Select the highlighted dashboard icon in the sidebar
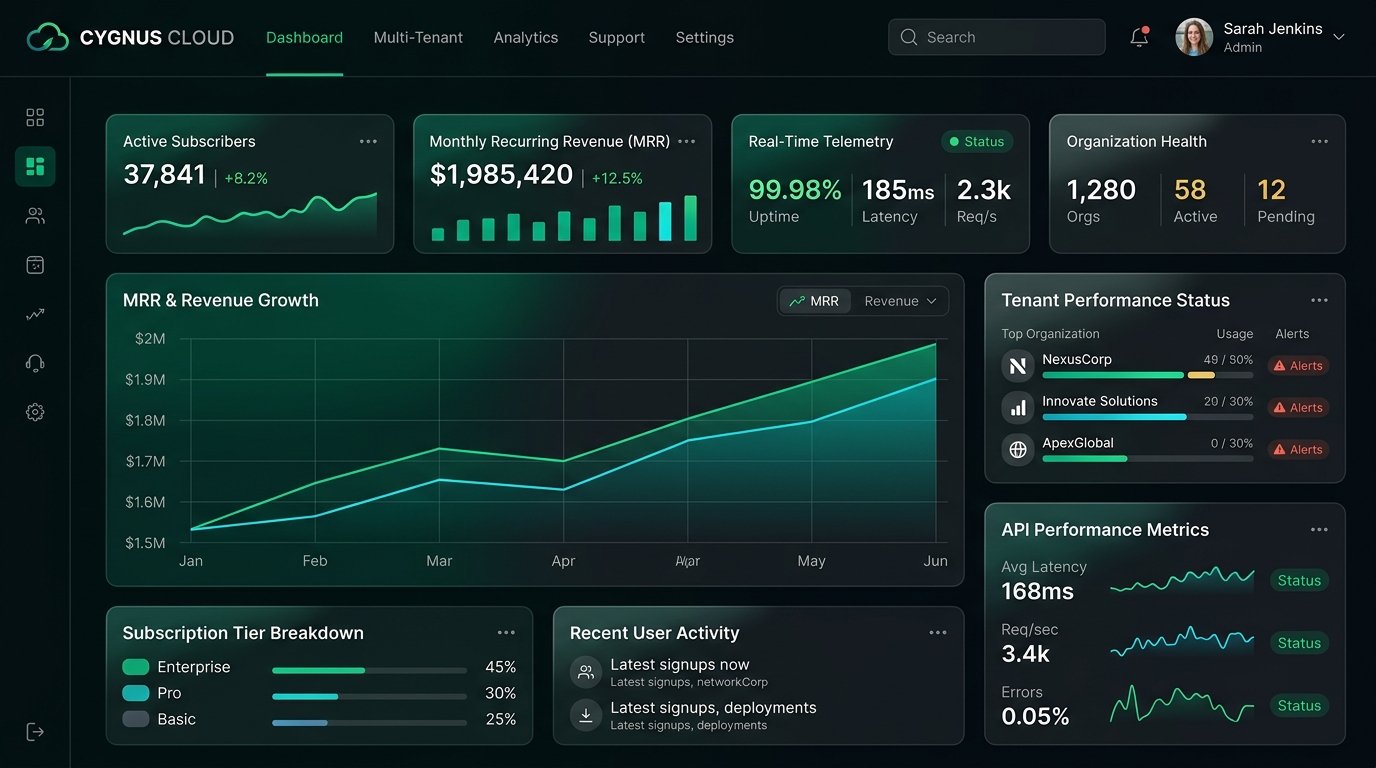 click(35, 166)
